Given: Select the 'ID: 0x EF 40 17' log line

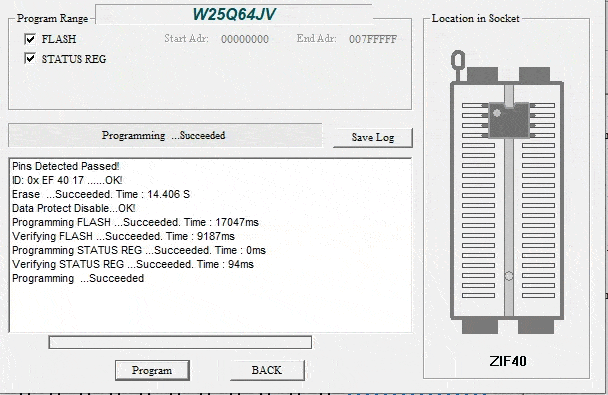Looking at the screenshot, I should pyautogui.click(x=67, y=180).
